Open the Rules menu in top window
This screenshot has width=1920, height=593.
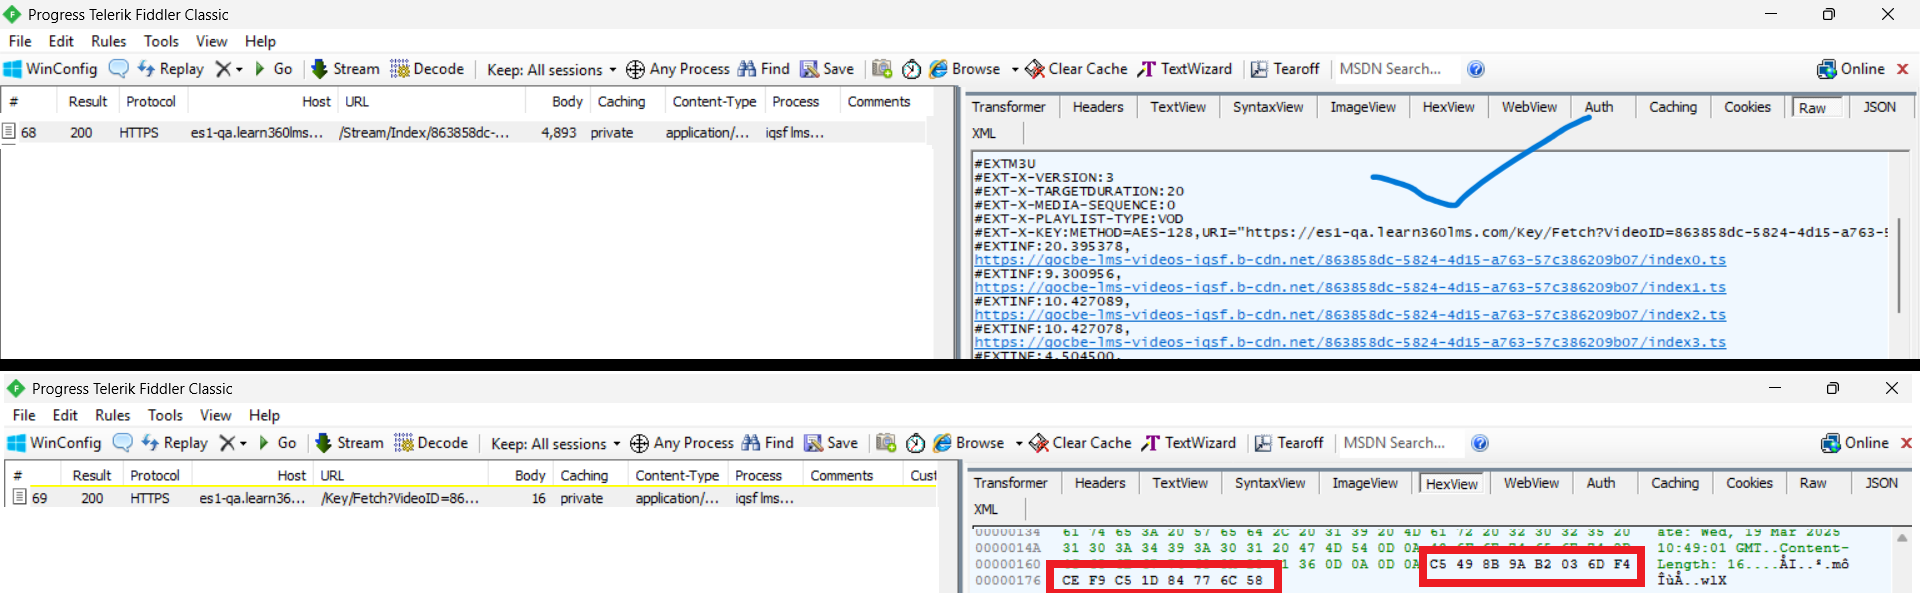pos(108,41)
